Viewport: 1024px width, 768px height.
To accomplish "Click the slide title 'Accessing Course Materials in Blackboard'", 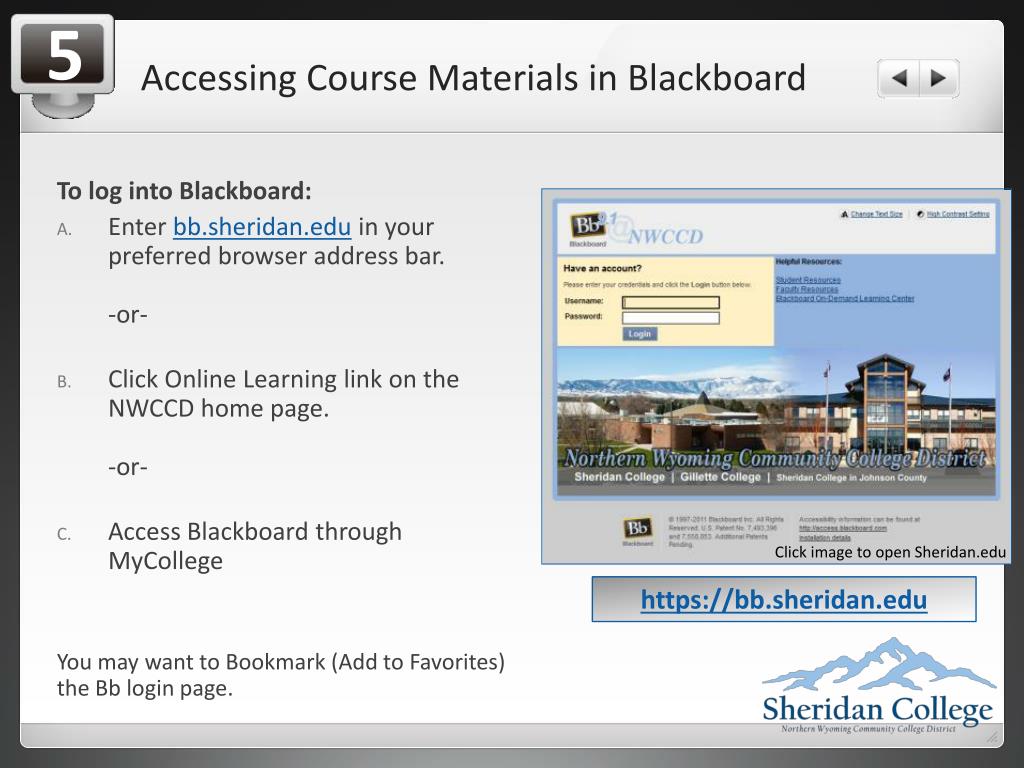I will (x=473, y=78).
